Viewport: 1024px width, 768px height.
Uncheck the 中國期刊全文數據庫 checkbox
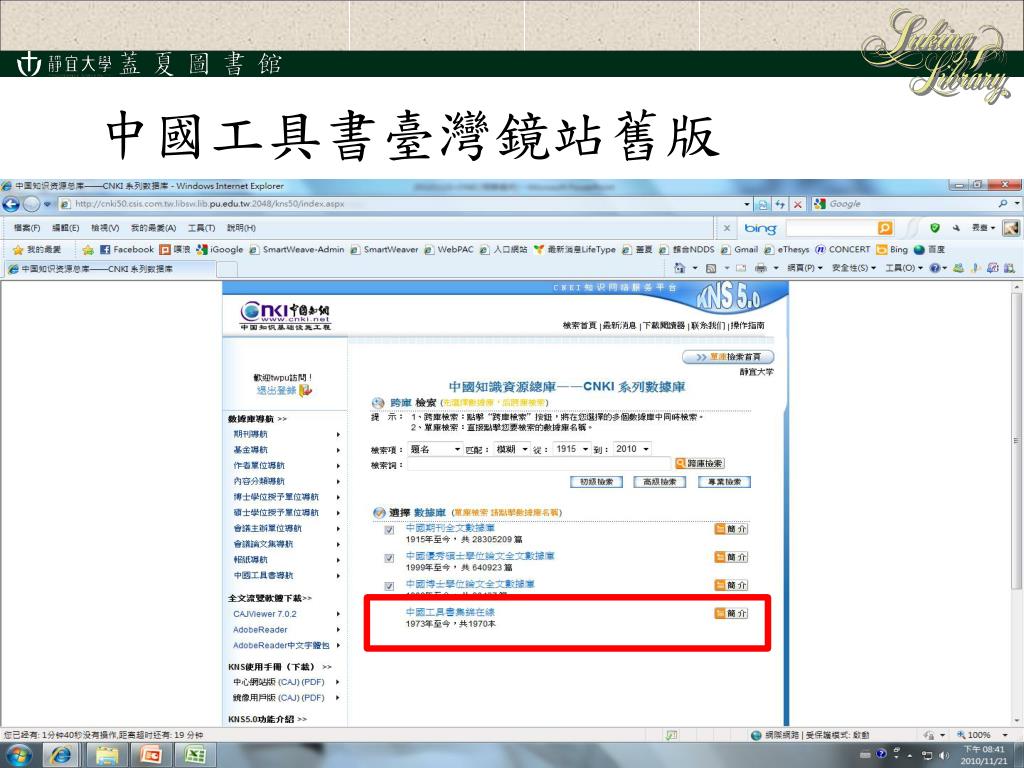coord(389,530)
